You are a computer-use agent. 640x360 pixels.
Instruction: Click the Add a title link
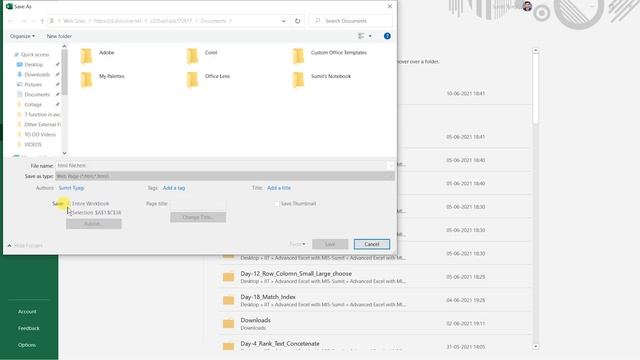click(x=279, y=188)
